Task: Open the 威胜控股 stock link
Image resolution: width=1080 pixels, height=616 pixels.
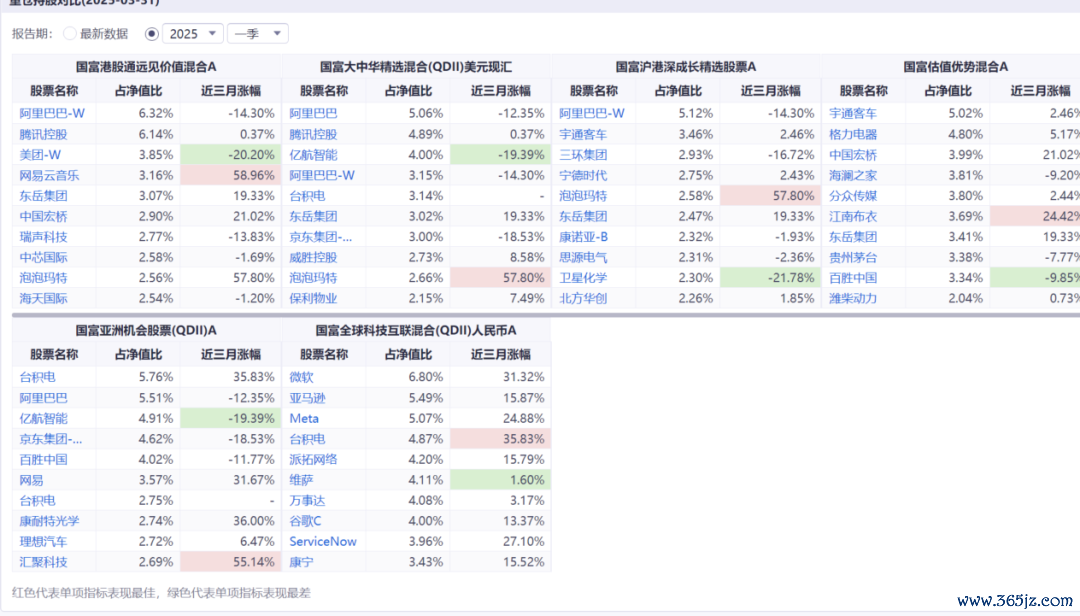Action: pos(313,258)
